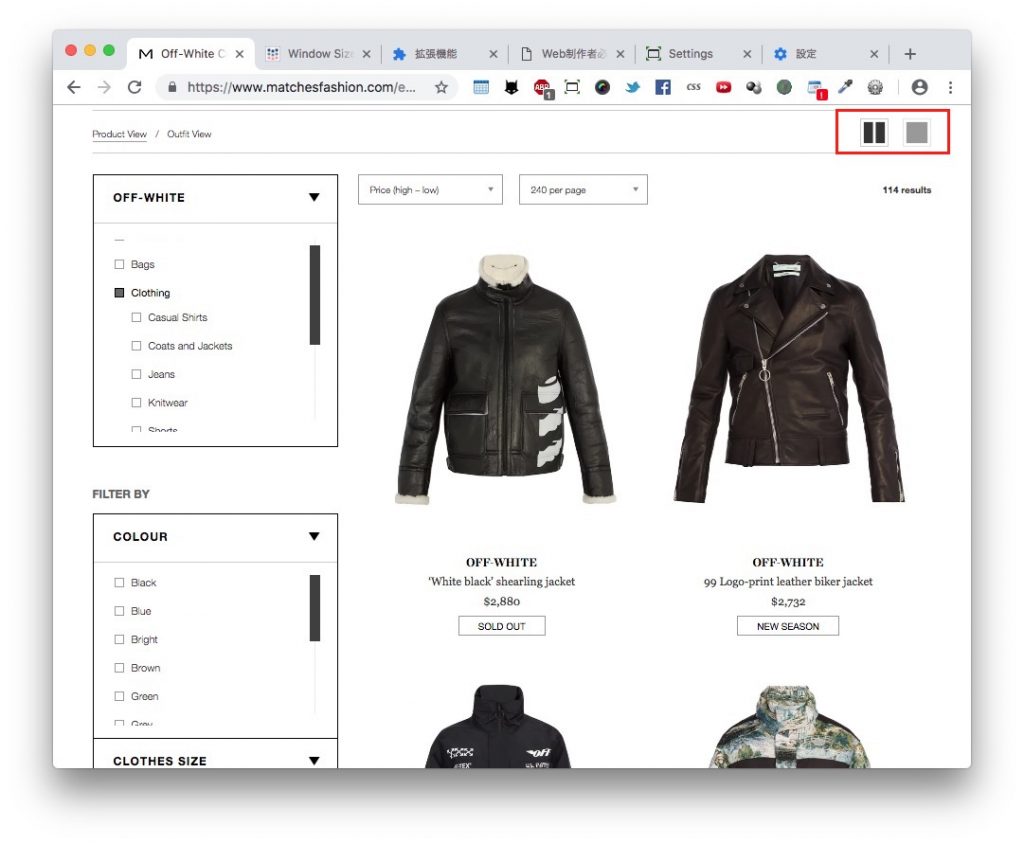Open the grey spheres extension icon
This screenshot has width=1024, height=844.
click(754, 87)
